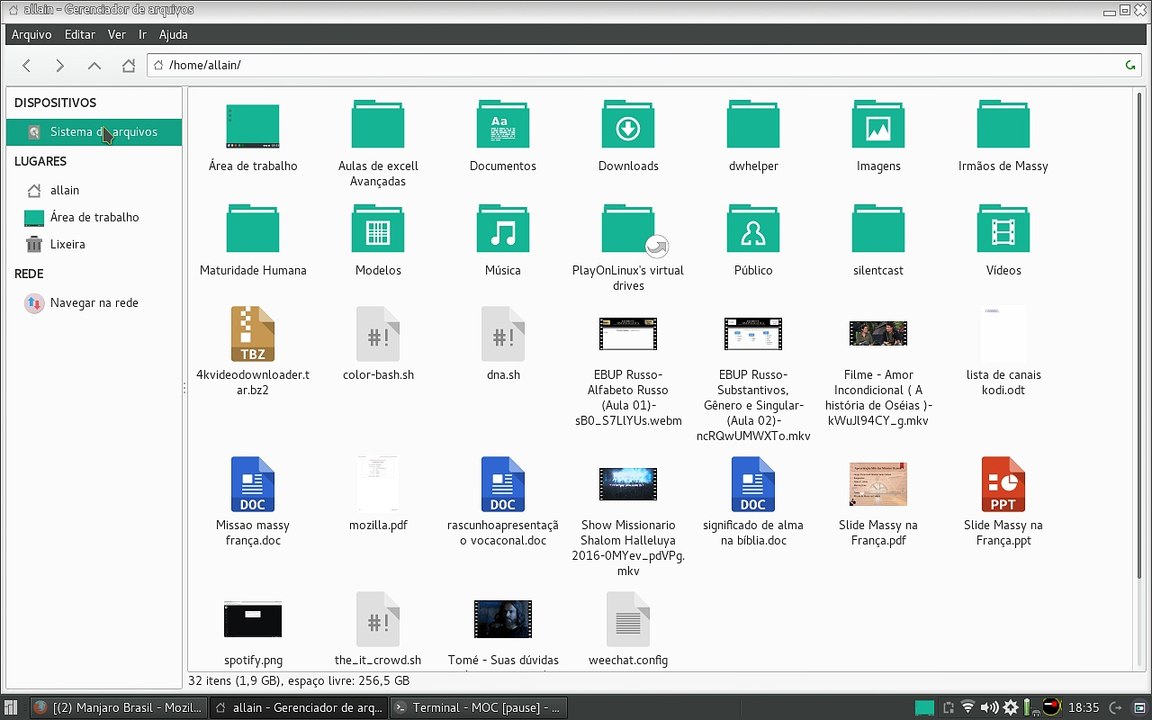Click the allain Gerenciador de arquivos taskbar button

tap(298, 708)
